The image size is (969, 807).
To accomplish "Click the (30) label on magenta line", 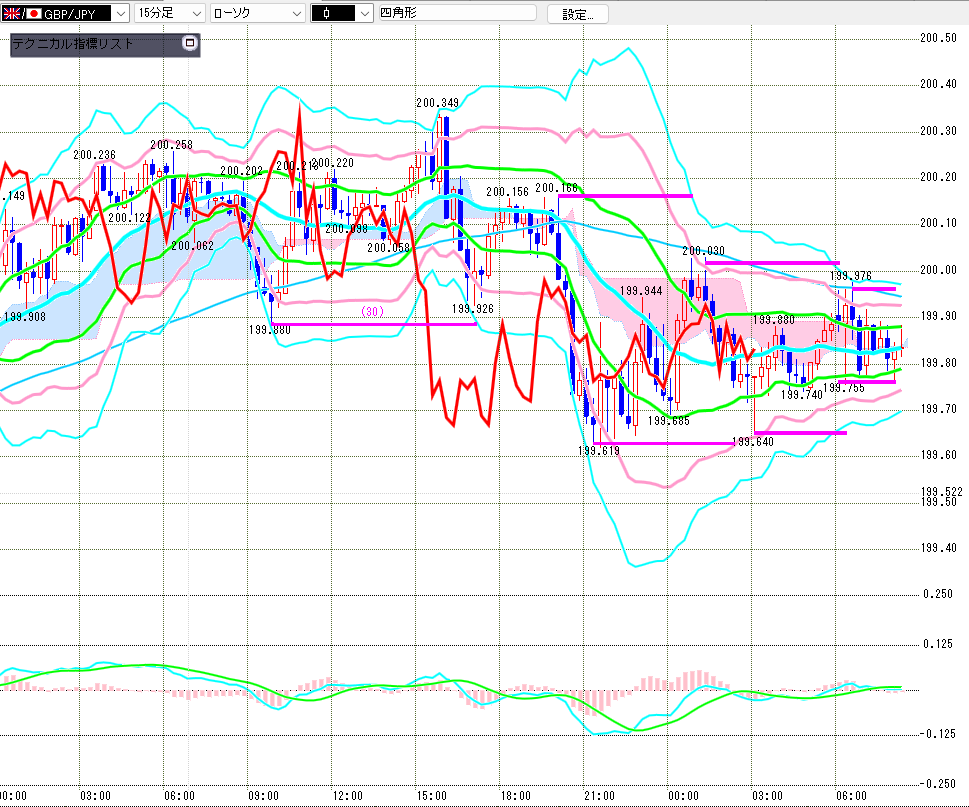I will pos(372,312).
